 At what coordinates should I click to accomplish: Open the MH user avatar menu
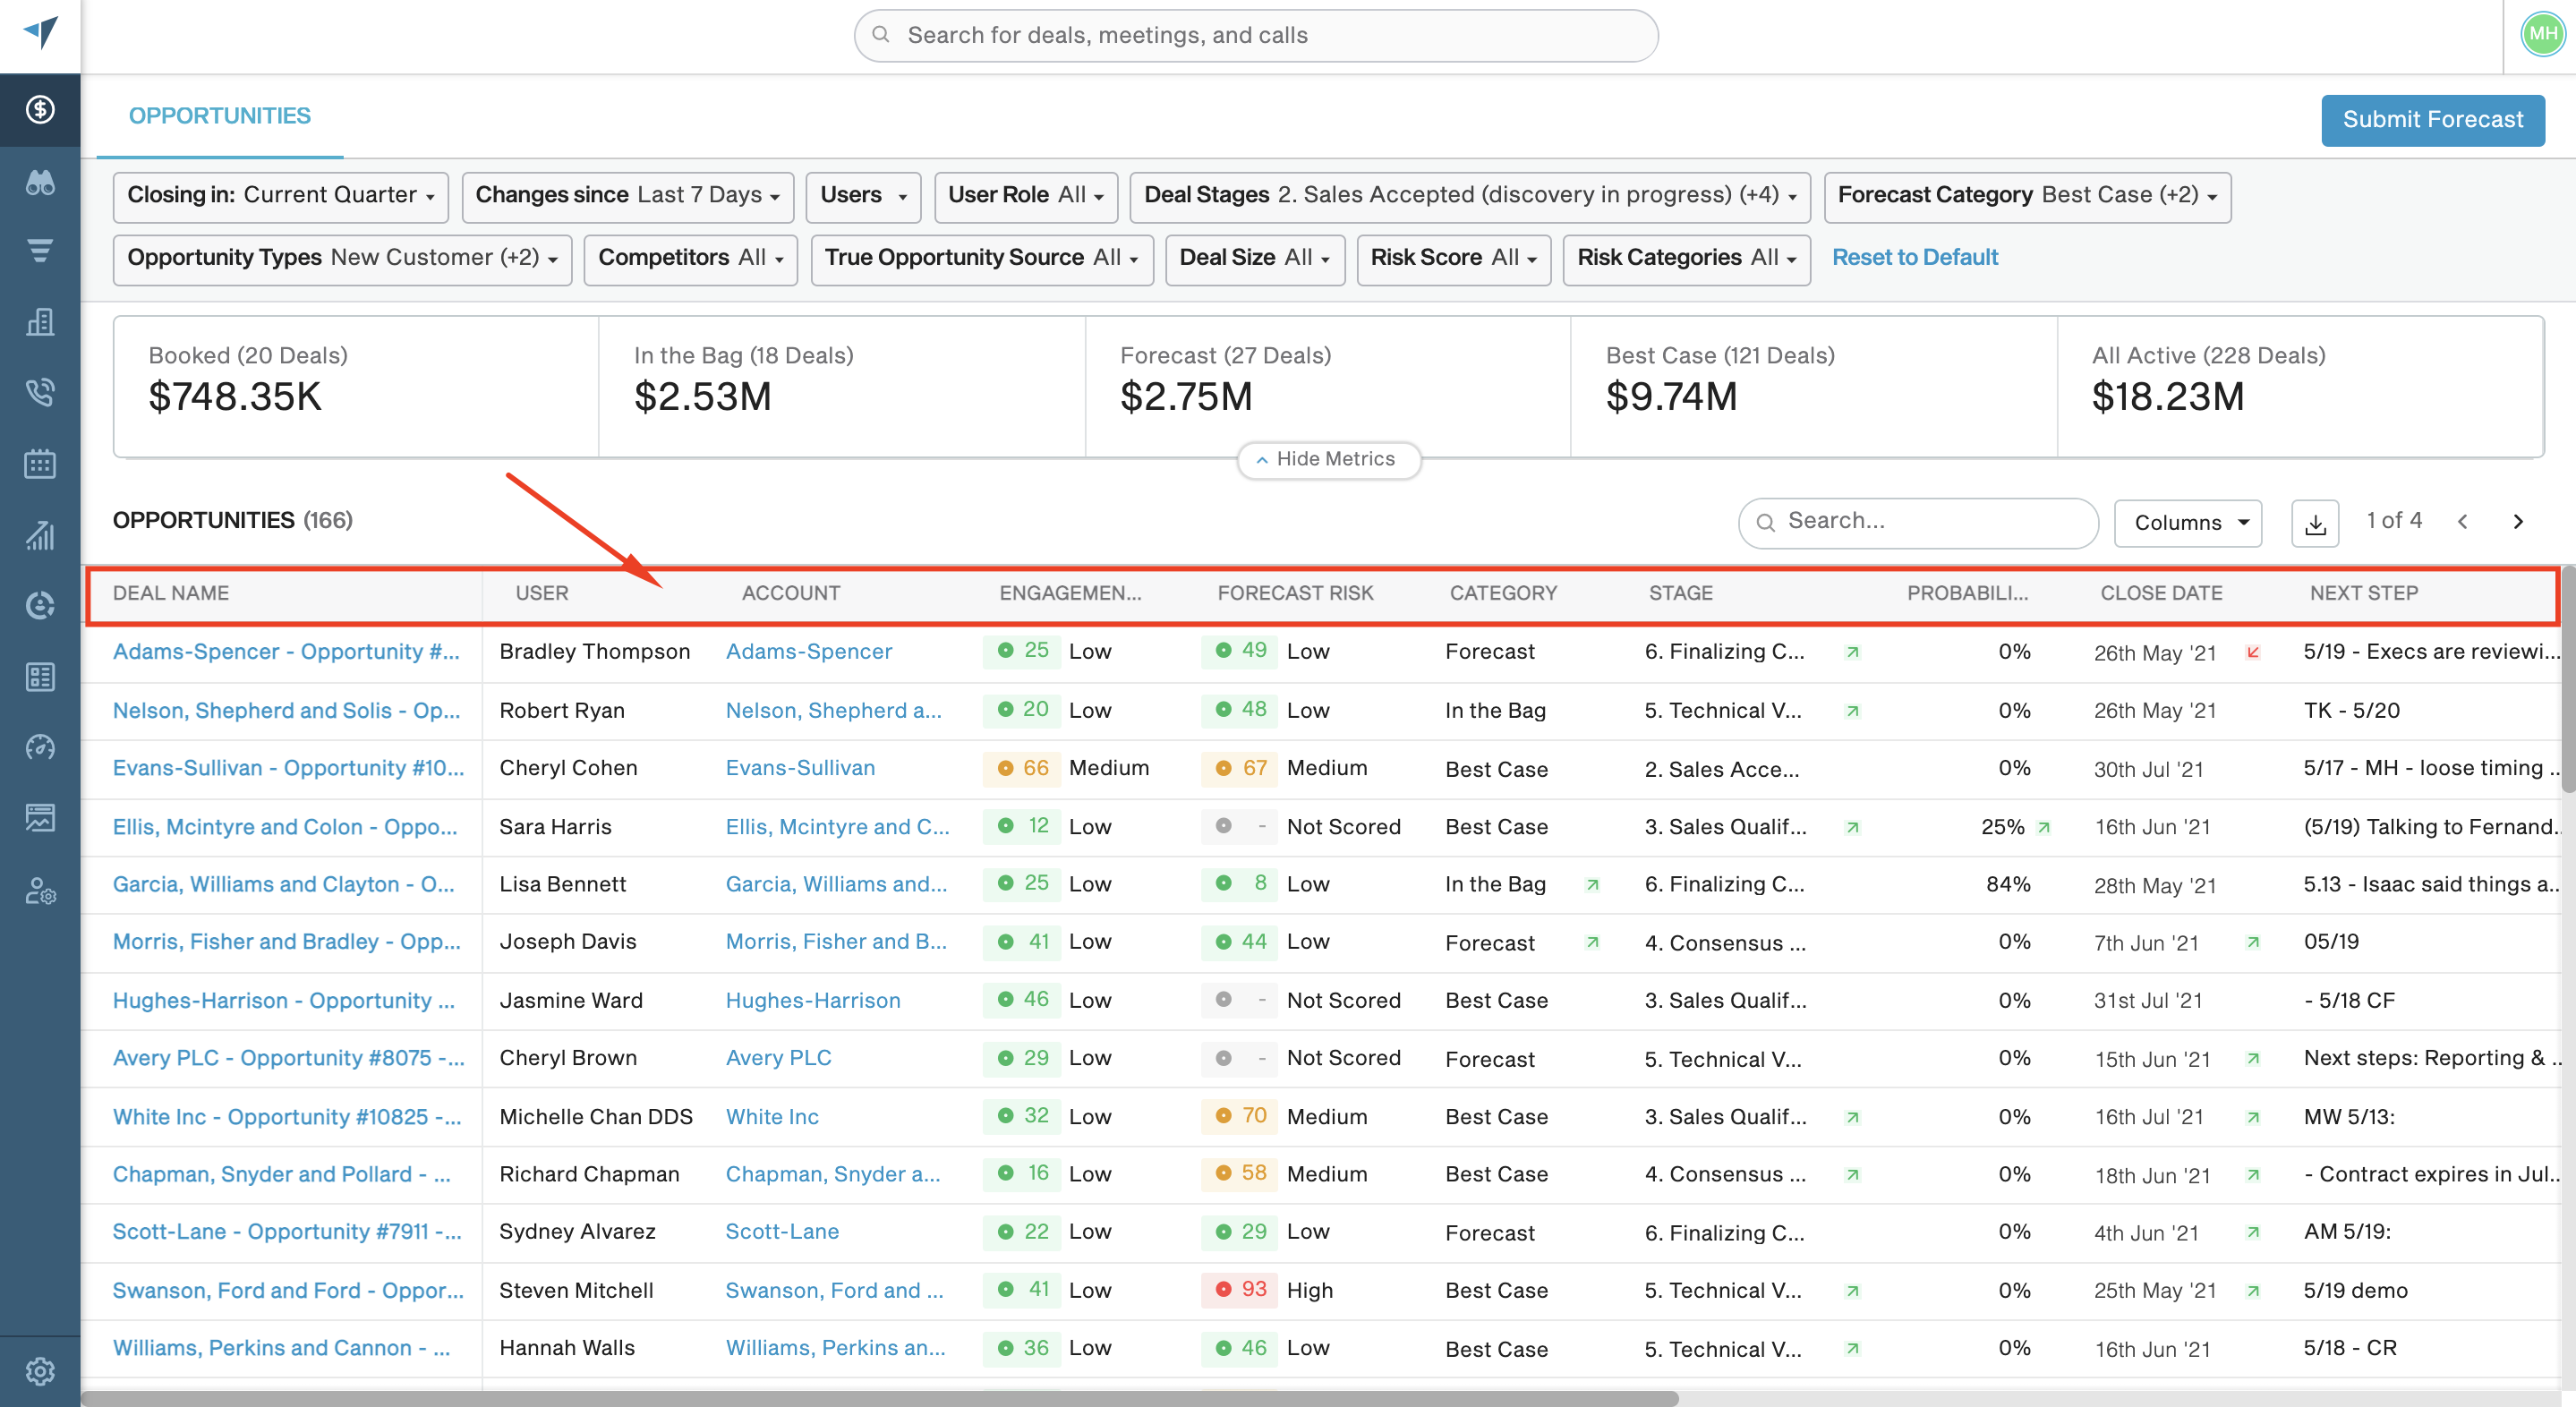[x=2542, y=33]
